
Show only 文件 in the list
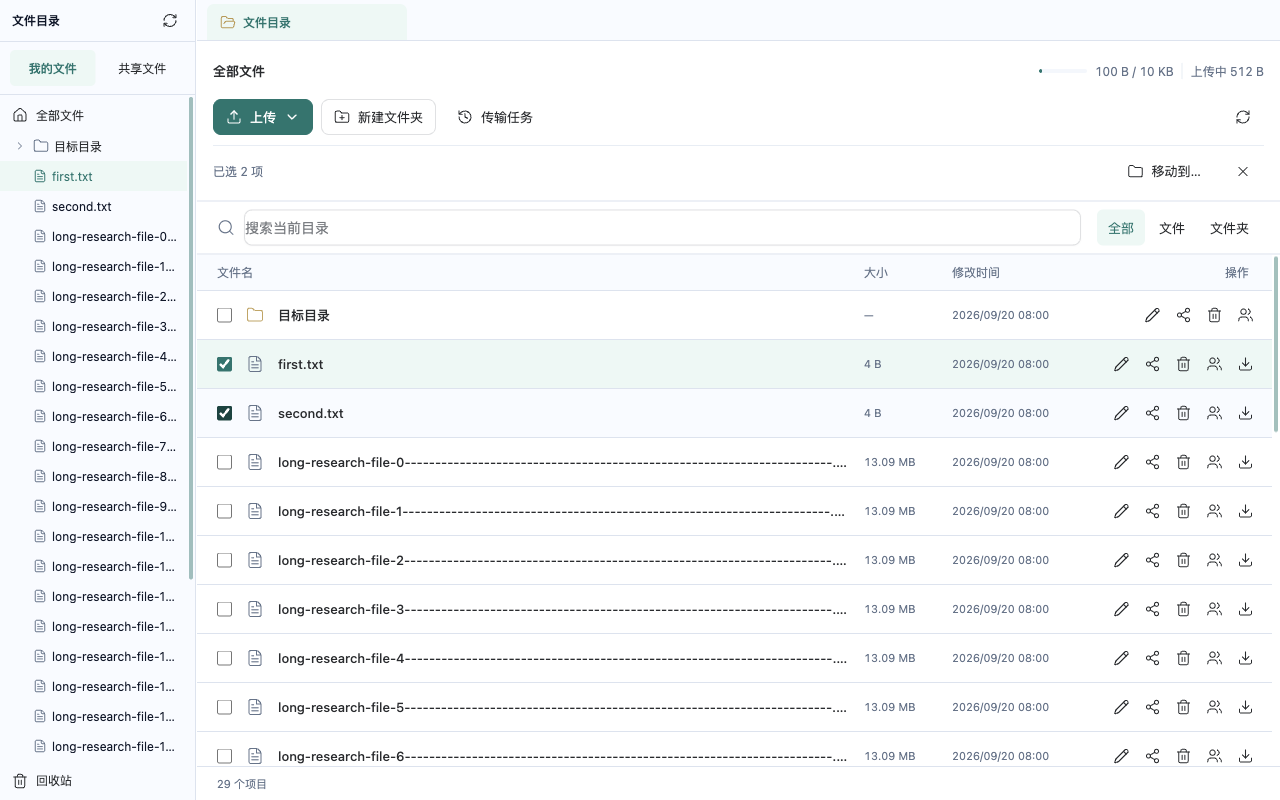point(1172,228)
